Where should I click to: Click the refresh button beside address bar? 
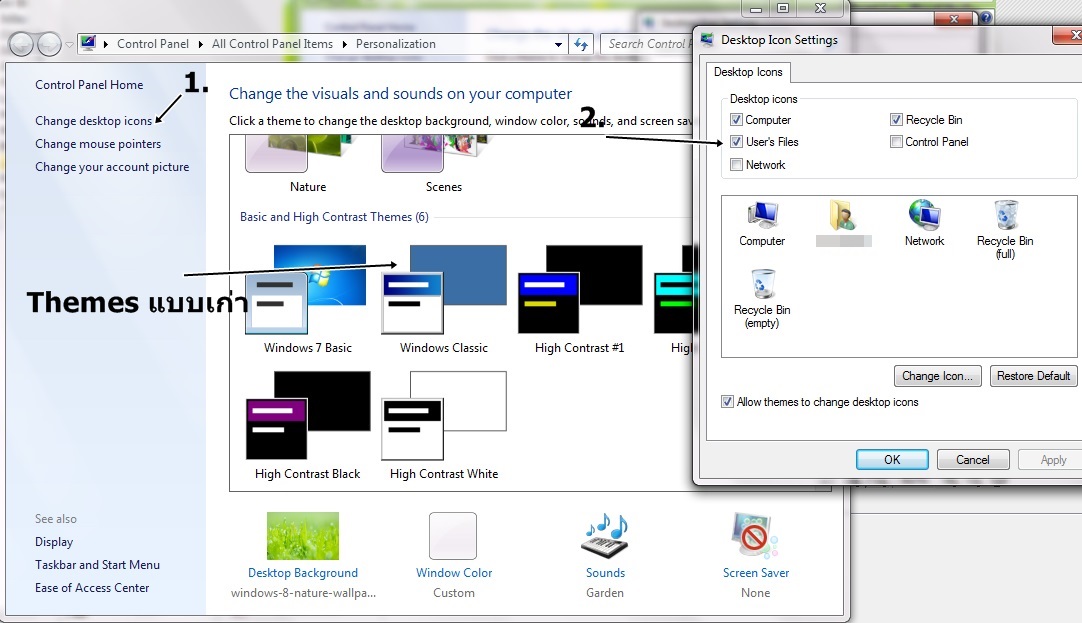581,44
